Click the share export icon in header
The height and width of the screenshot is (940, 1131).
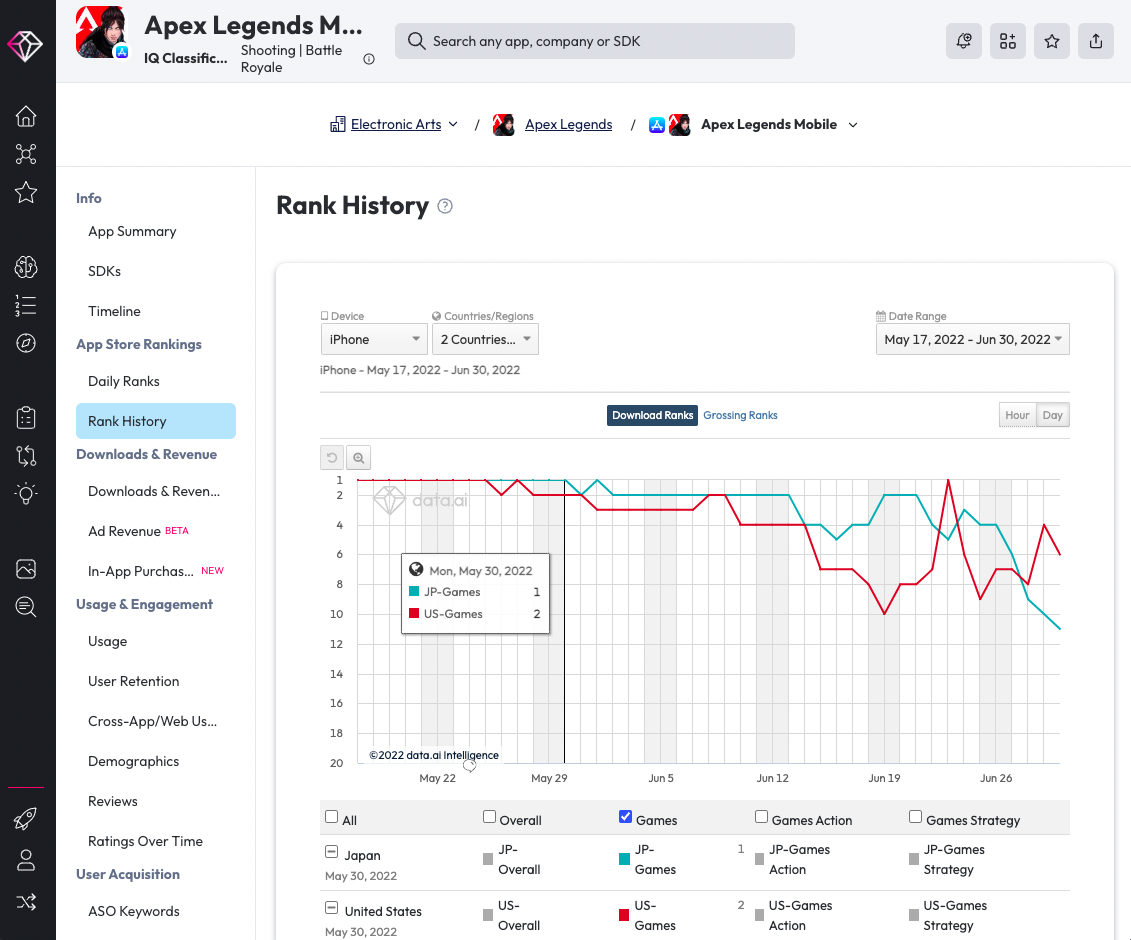[x=1096, y=41]
